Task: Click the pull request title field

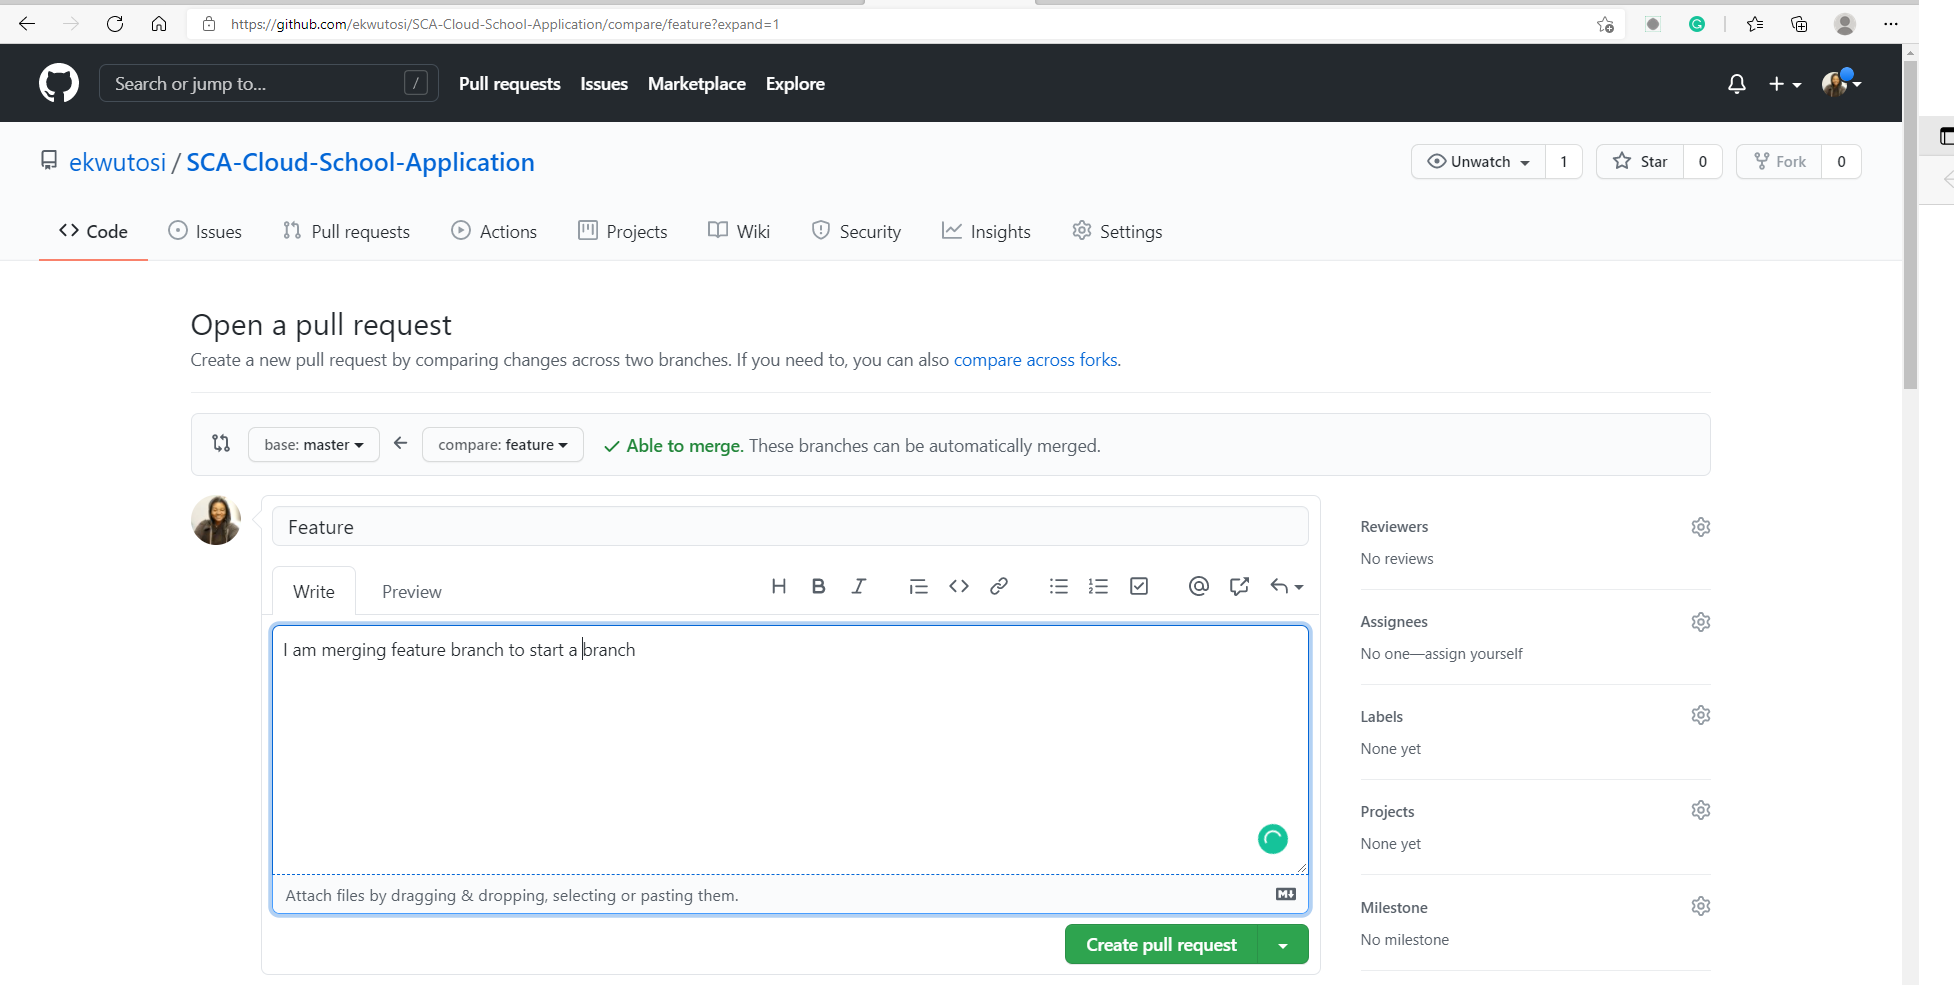Action: coord(790,527)
